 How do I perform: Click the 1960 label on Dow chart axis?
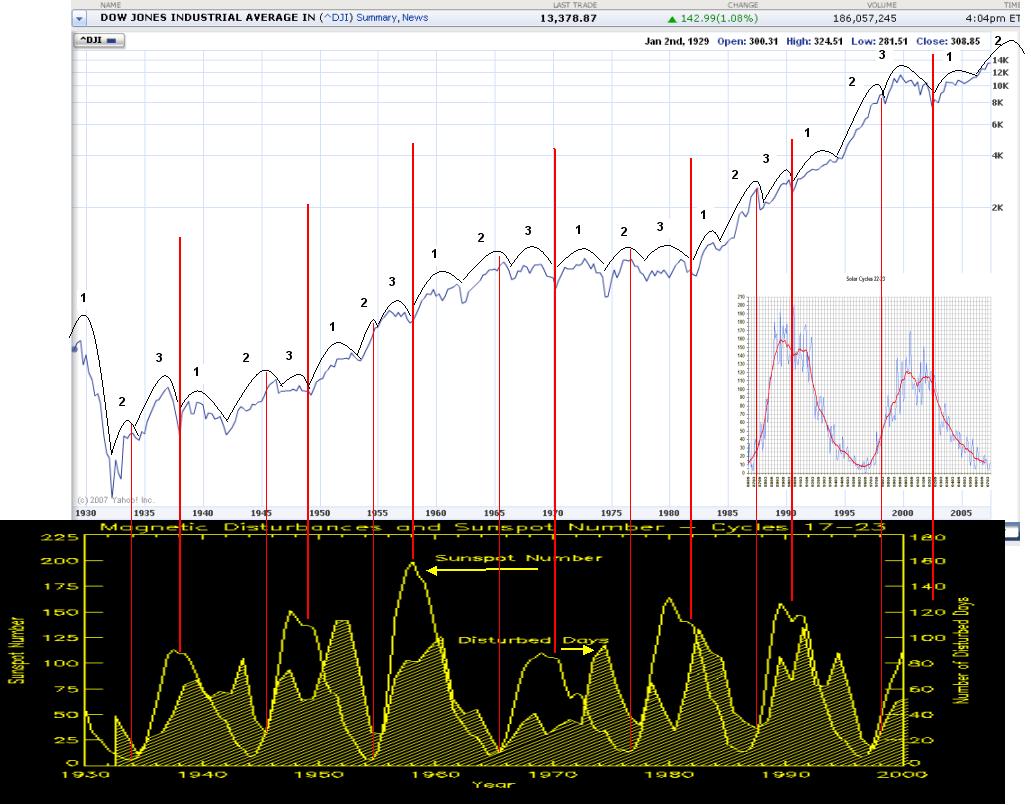[x=435, y=513]
